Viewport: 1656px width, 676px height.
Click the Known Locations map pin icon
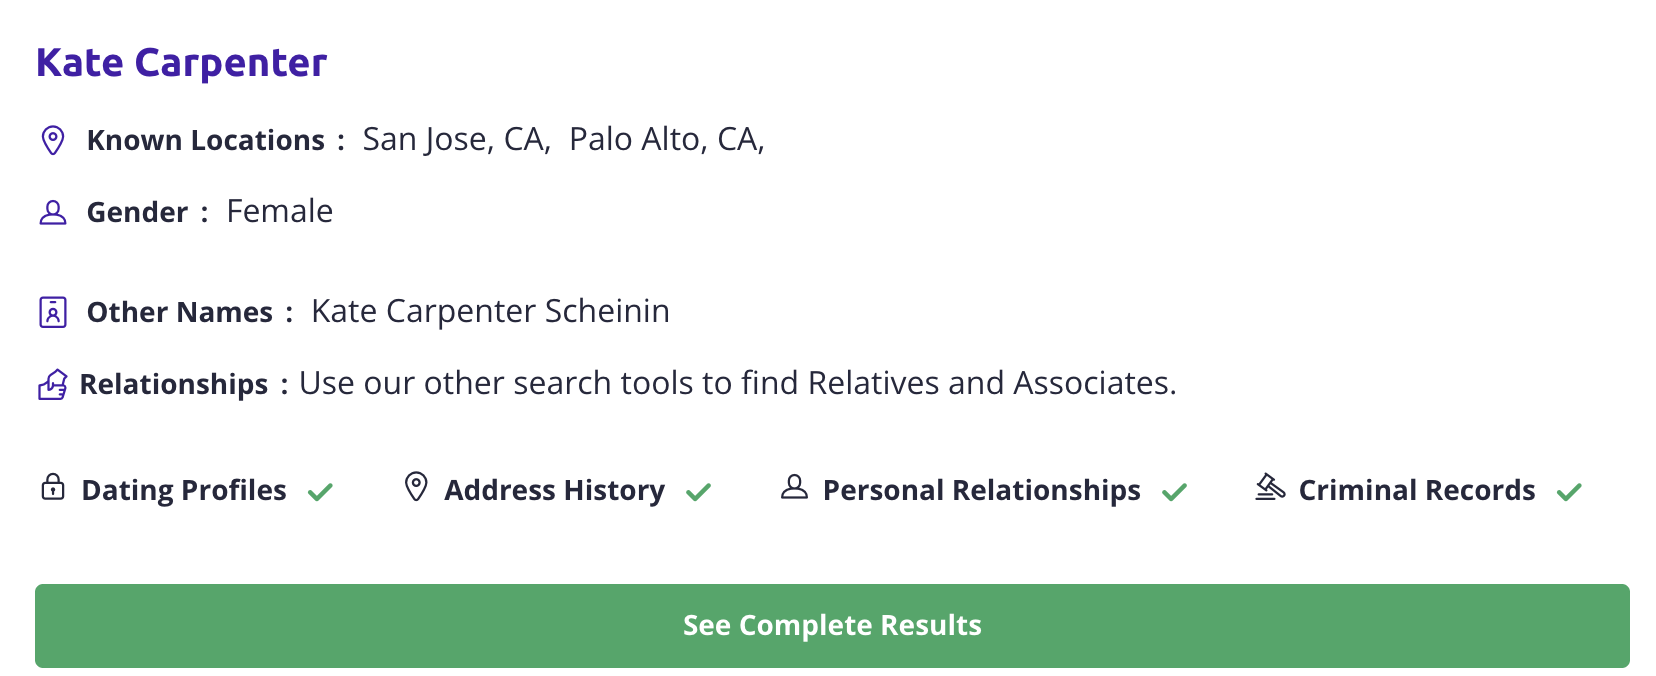coord(53,140)
